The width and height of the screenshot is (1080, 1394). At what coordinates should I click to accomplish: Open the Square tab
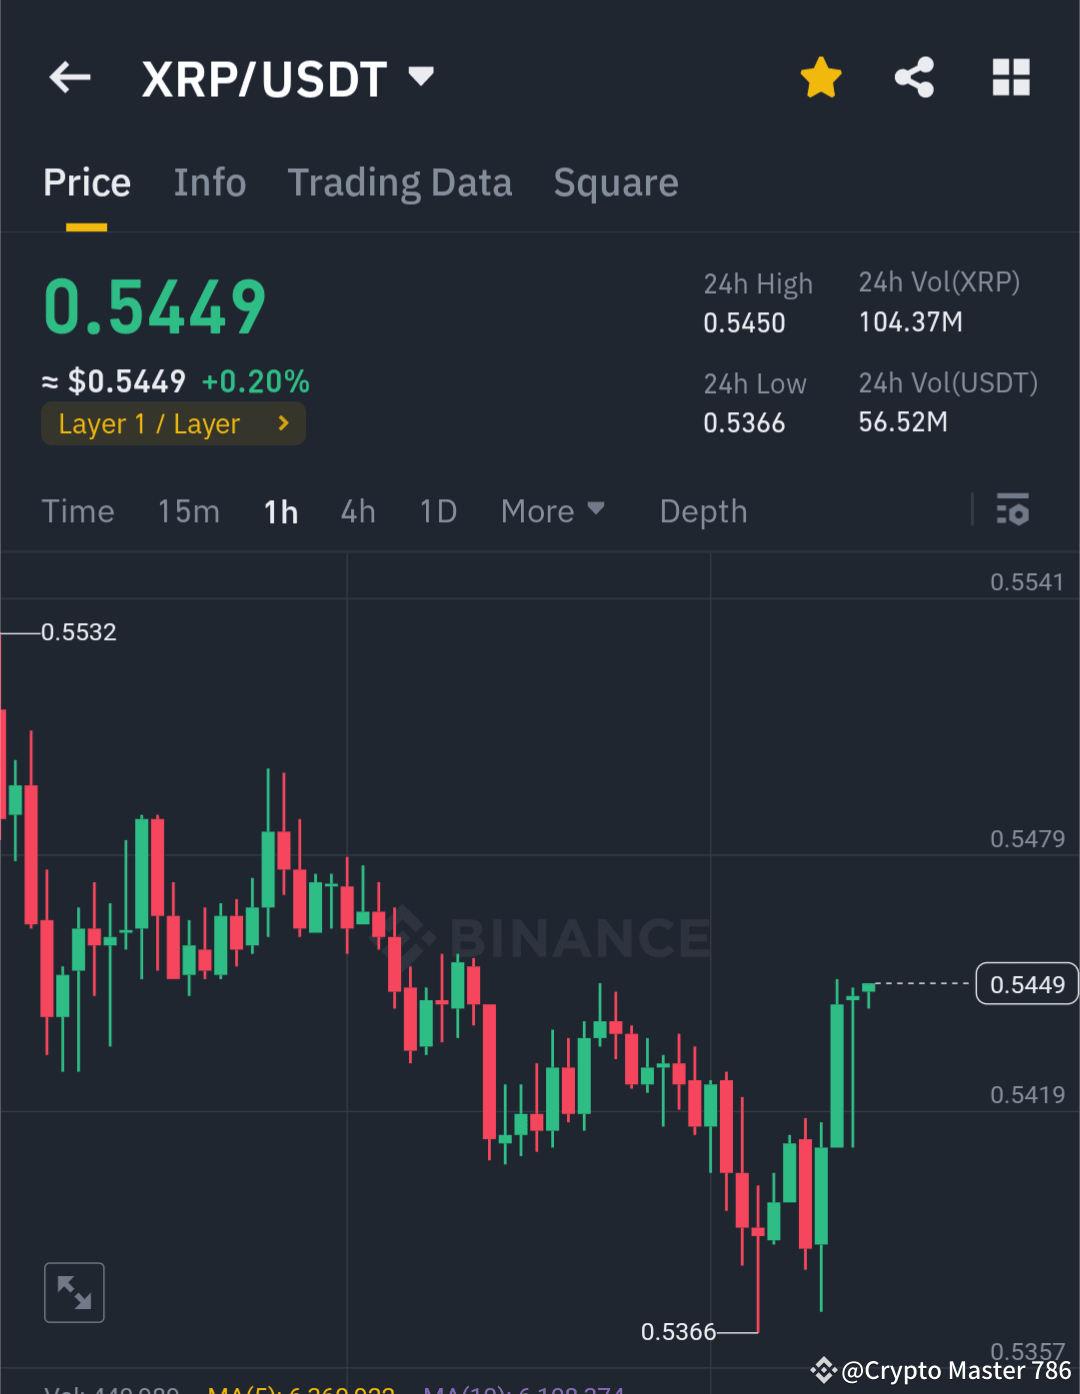point(615,182)
